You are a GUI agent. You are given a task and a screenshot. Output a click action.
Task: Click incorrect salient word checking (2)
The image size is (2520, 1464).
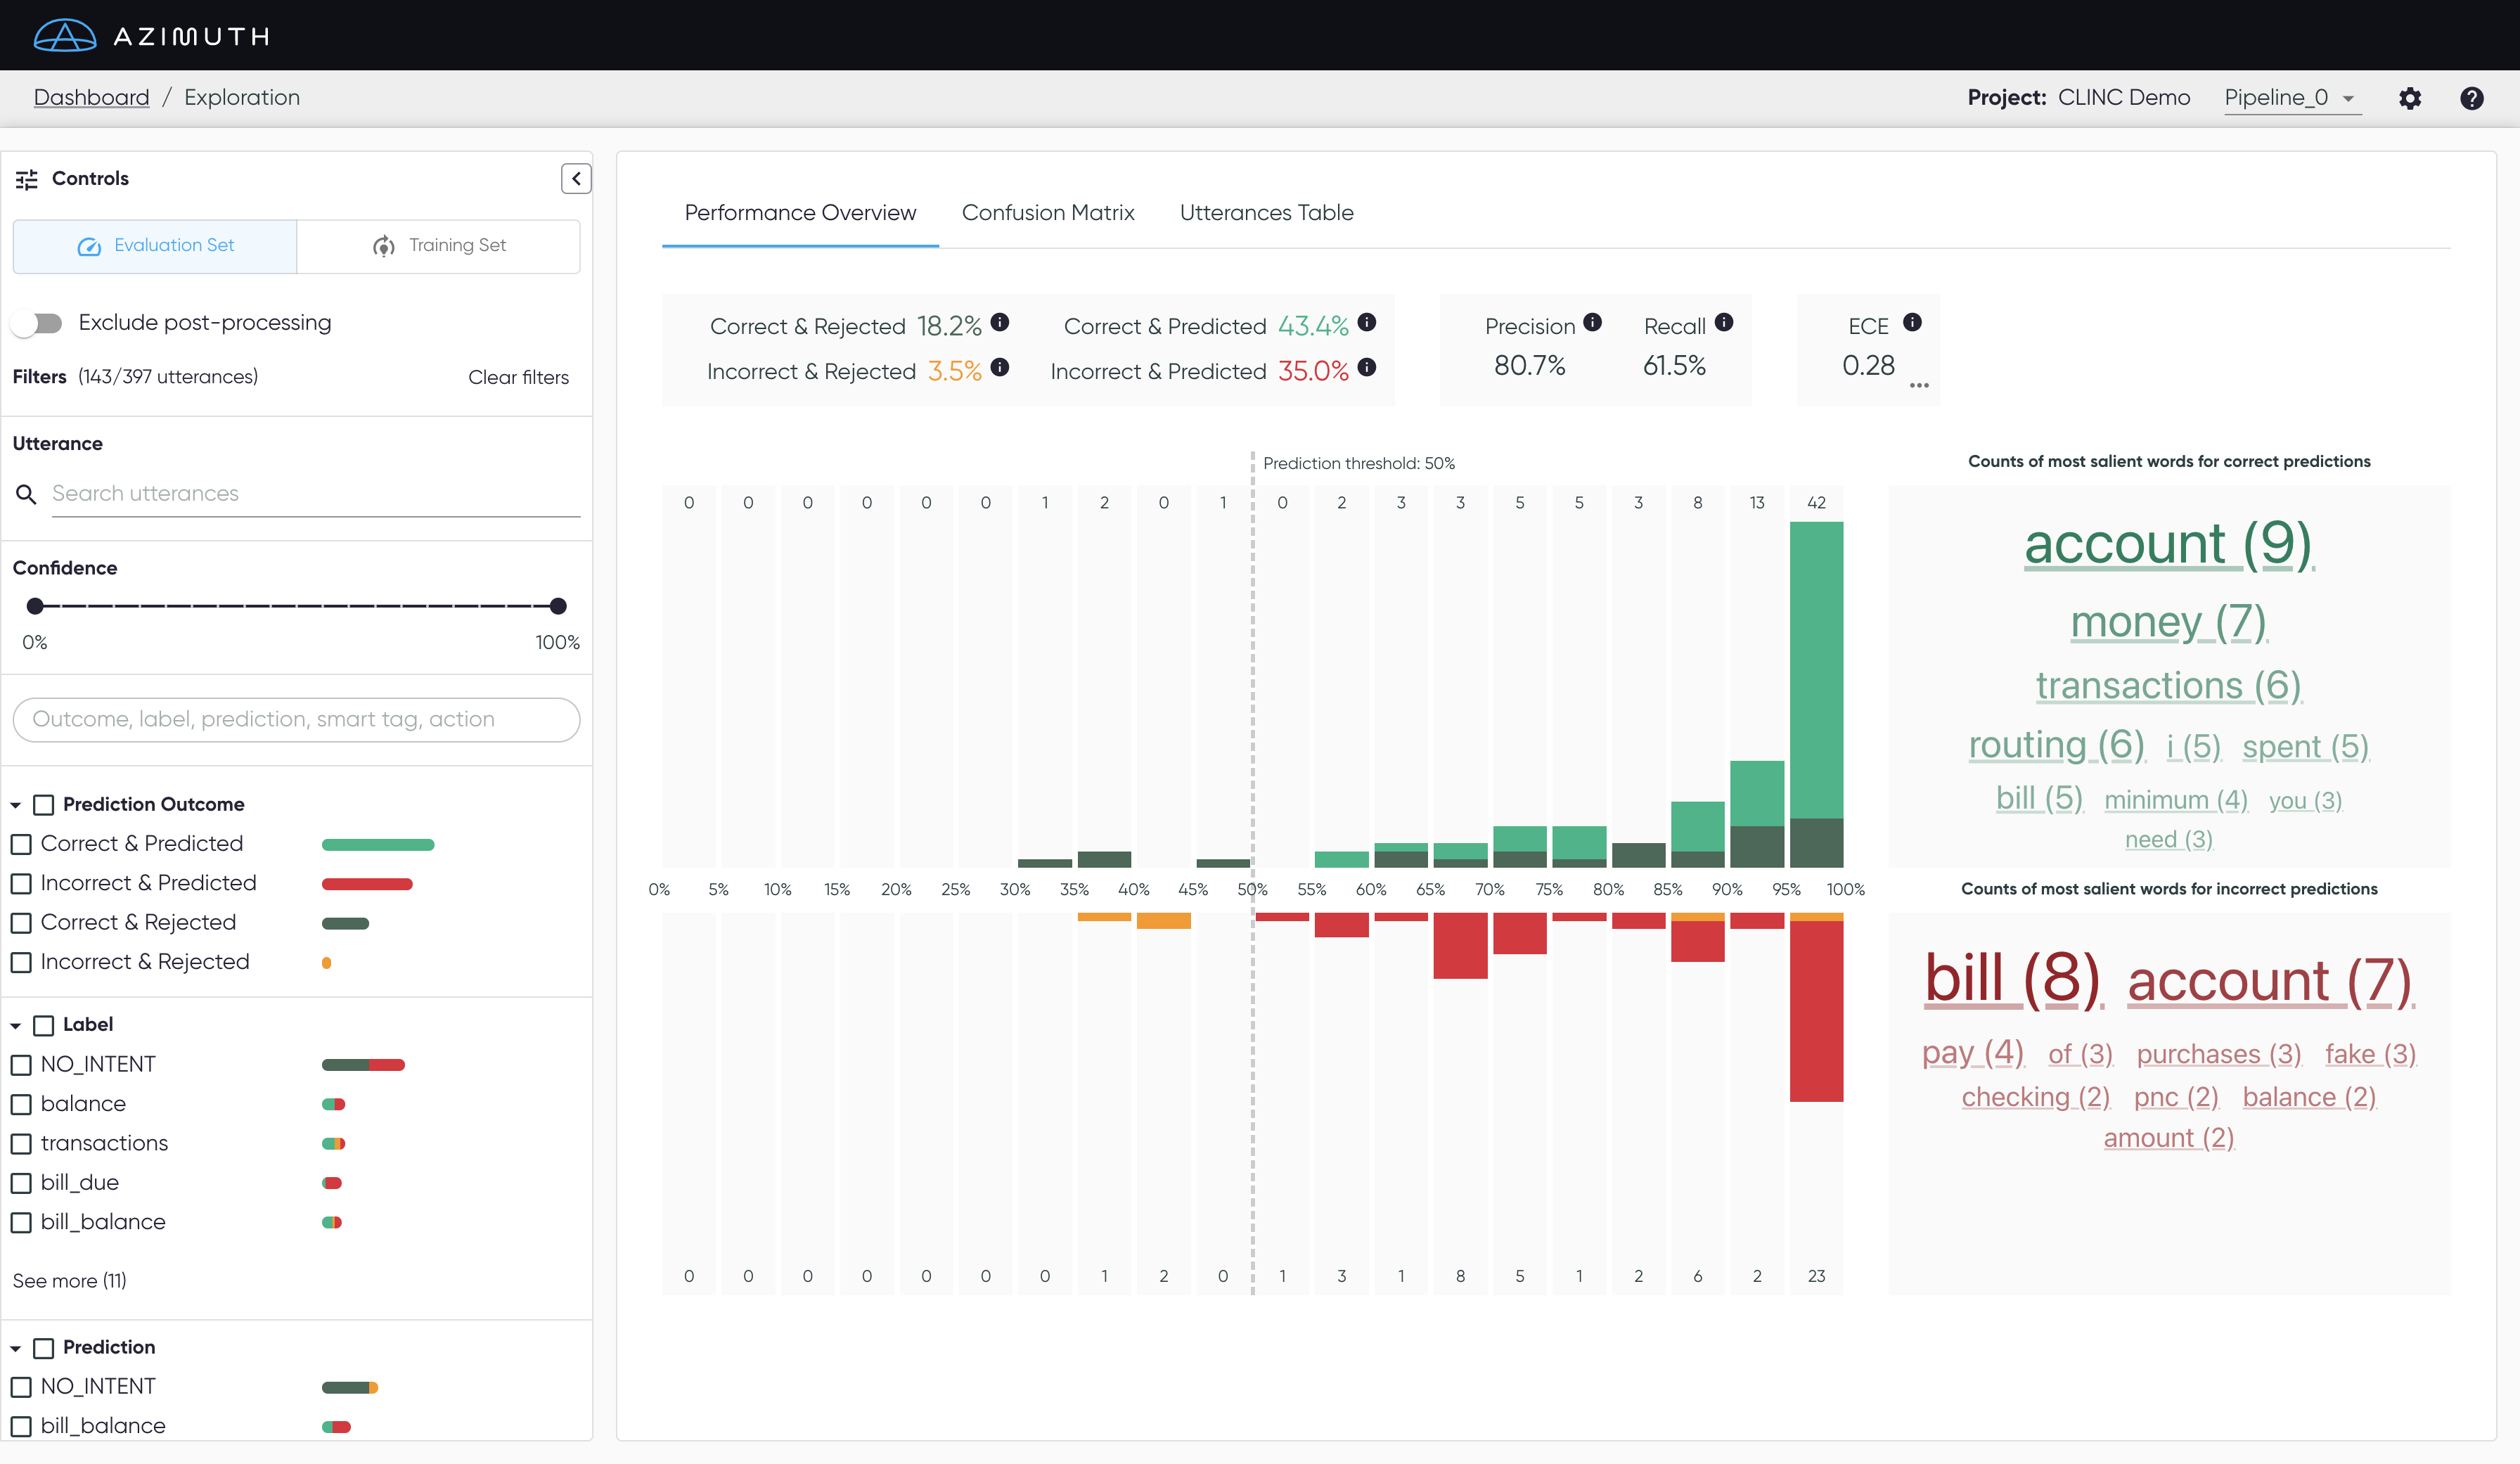(x=2036, y=1097)
